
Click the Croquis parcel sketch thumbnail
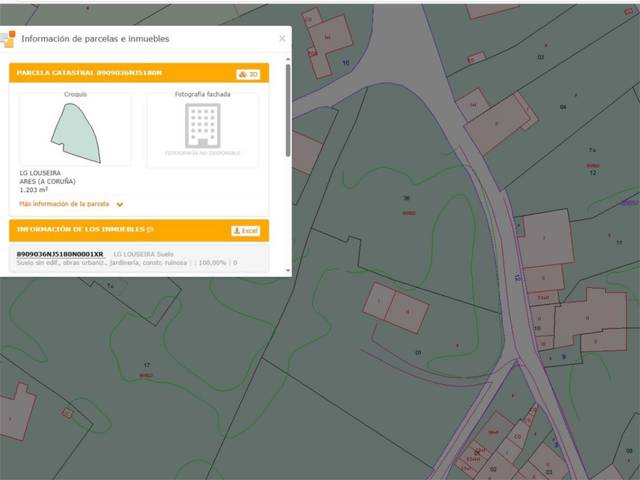coord(75,130)
